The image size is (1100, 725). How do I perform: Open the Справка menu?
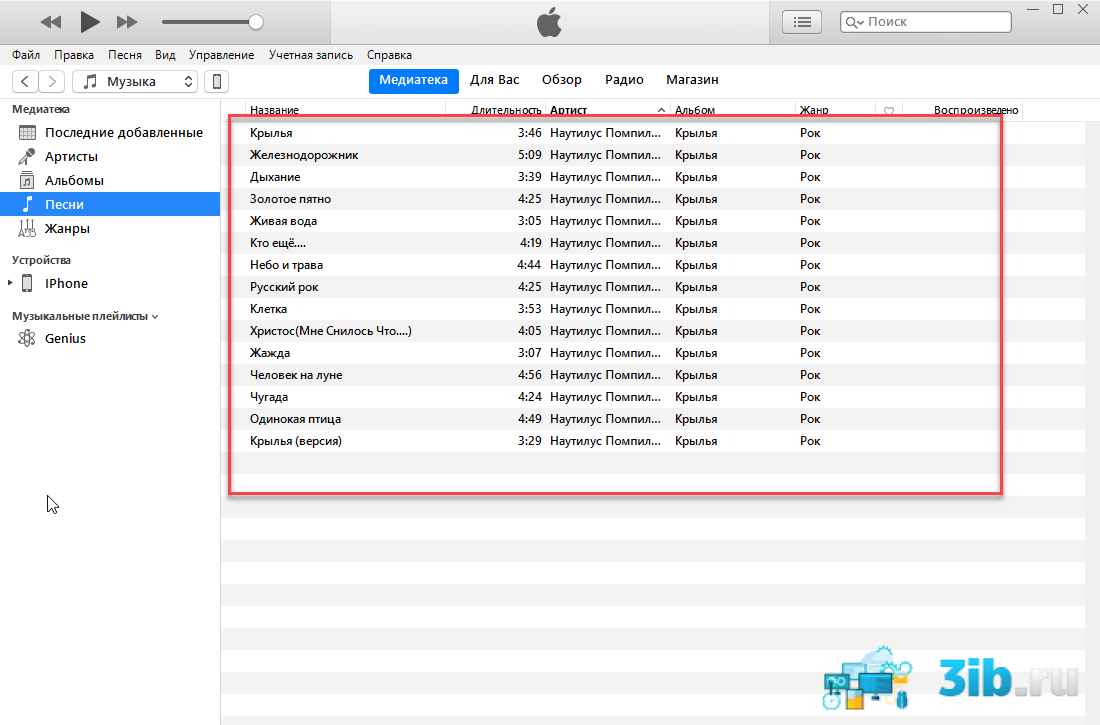coord(389,55)
